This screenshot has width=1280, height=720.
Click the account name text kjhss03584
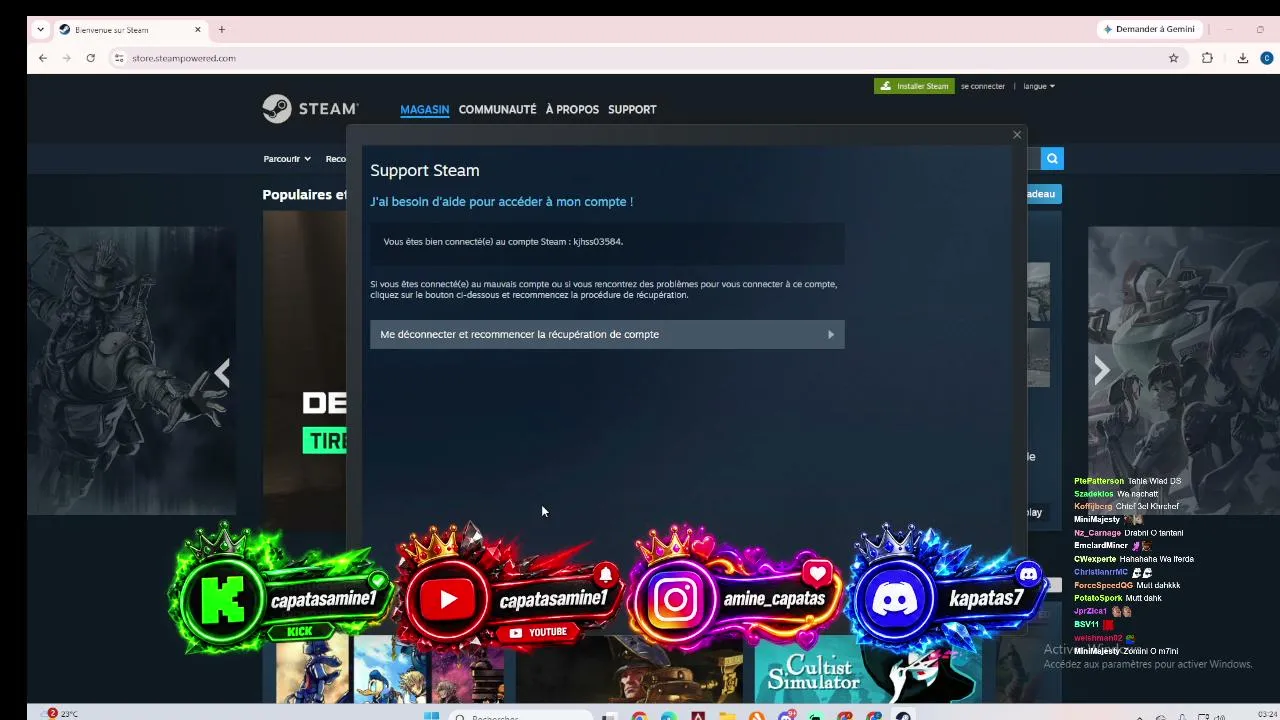(x=598, y=241)
